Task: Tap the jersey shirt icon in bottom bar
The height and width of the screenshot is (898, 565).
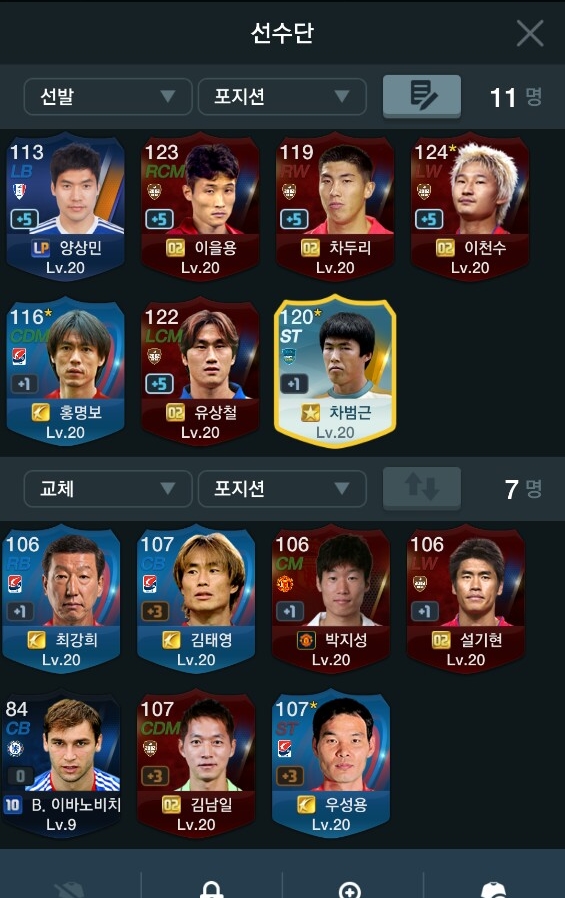Action: click(x=493, y=891)
